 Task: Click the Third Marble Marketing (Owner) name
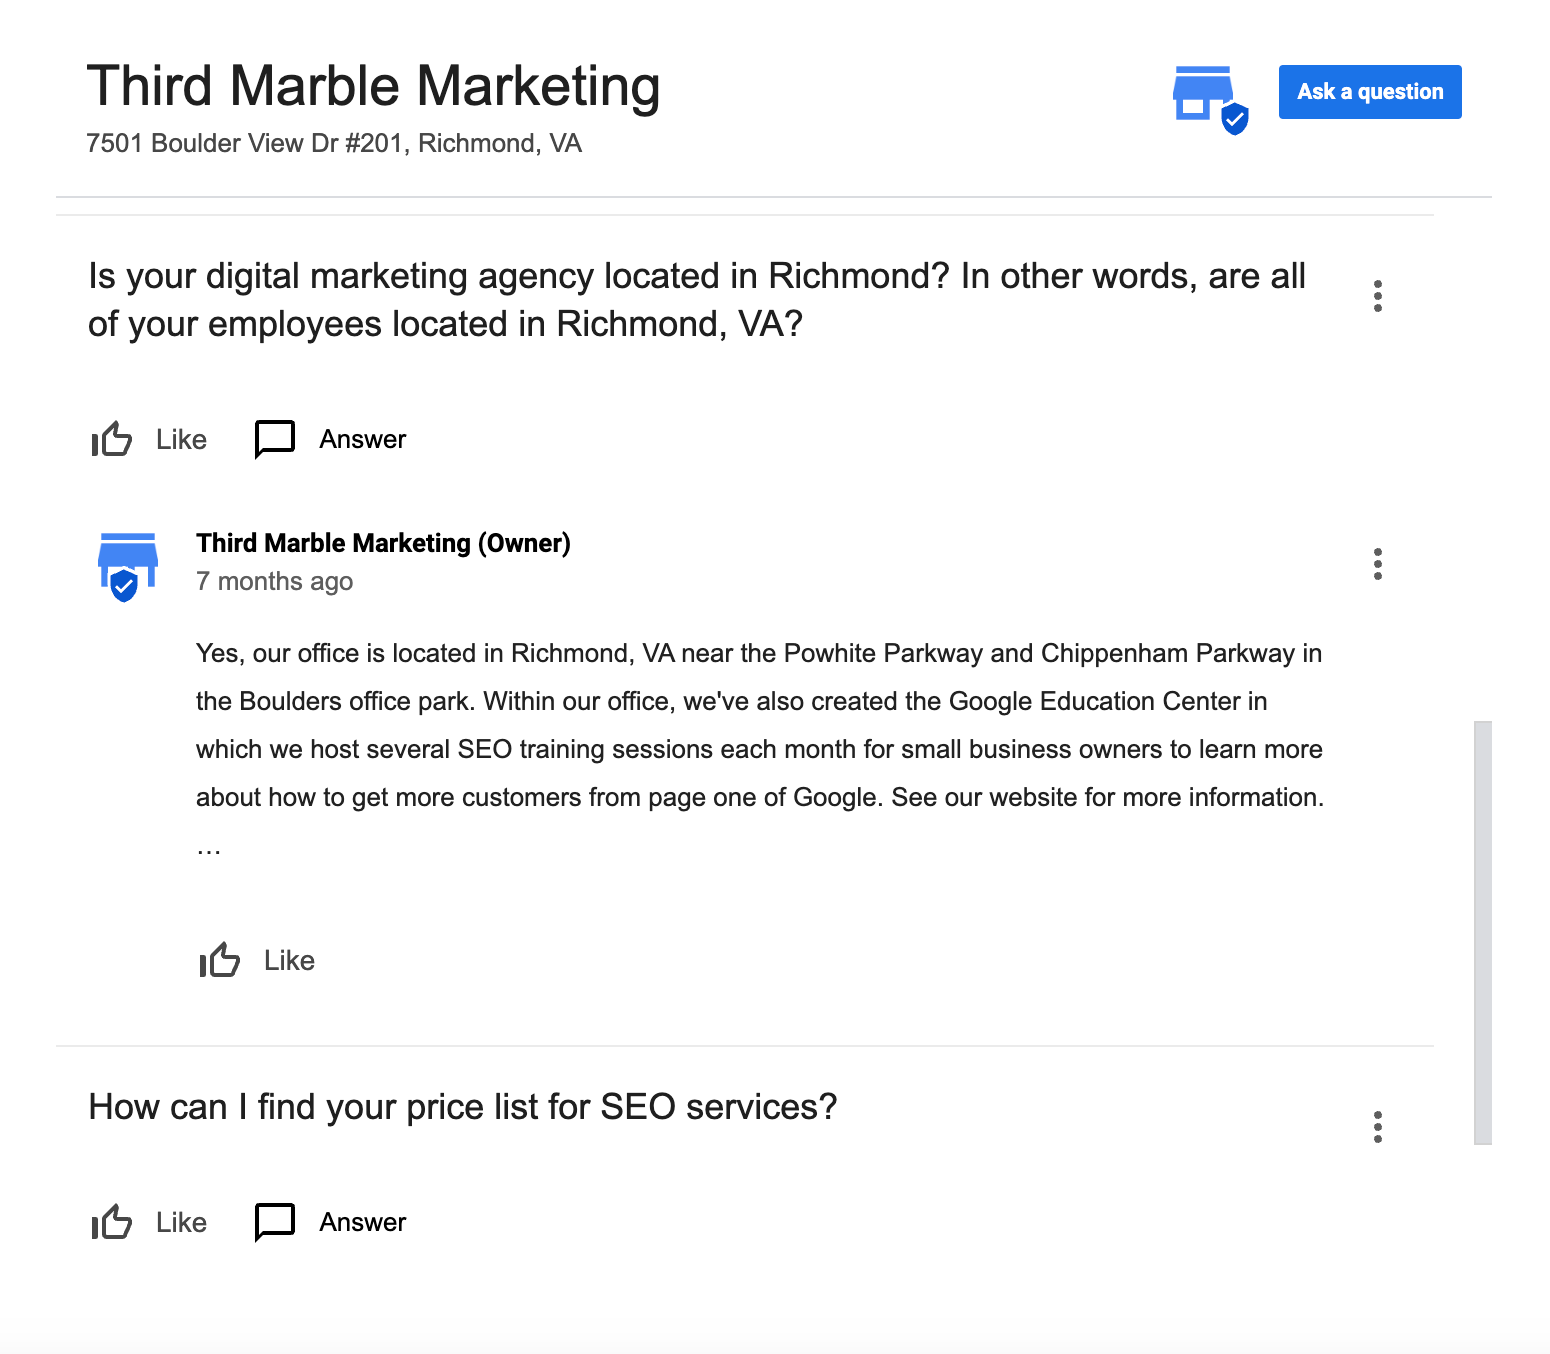pos(383,543)
